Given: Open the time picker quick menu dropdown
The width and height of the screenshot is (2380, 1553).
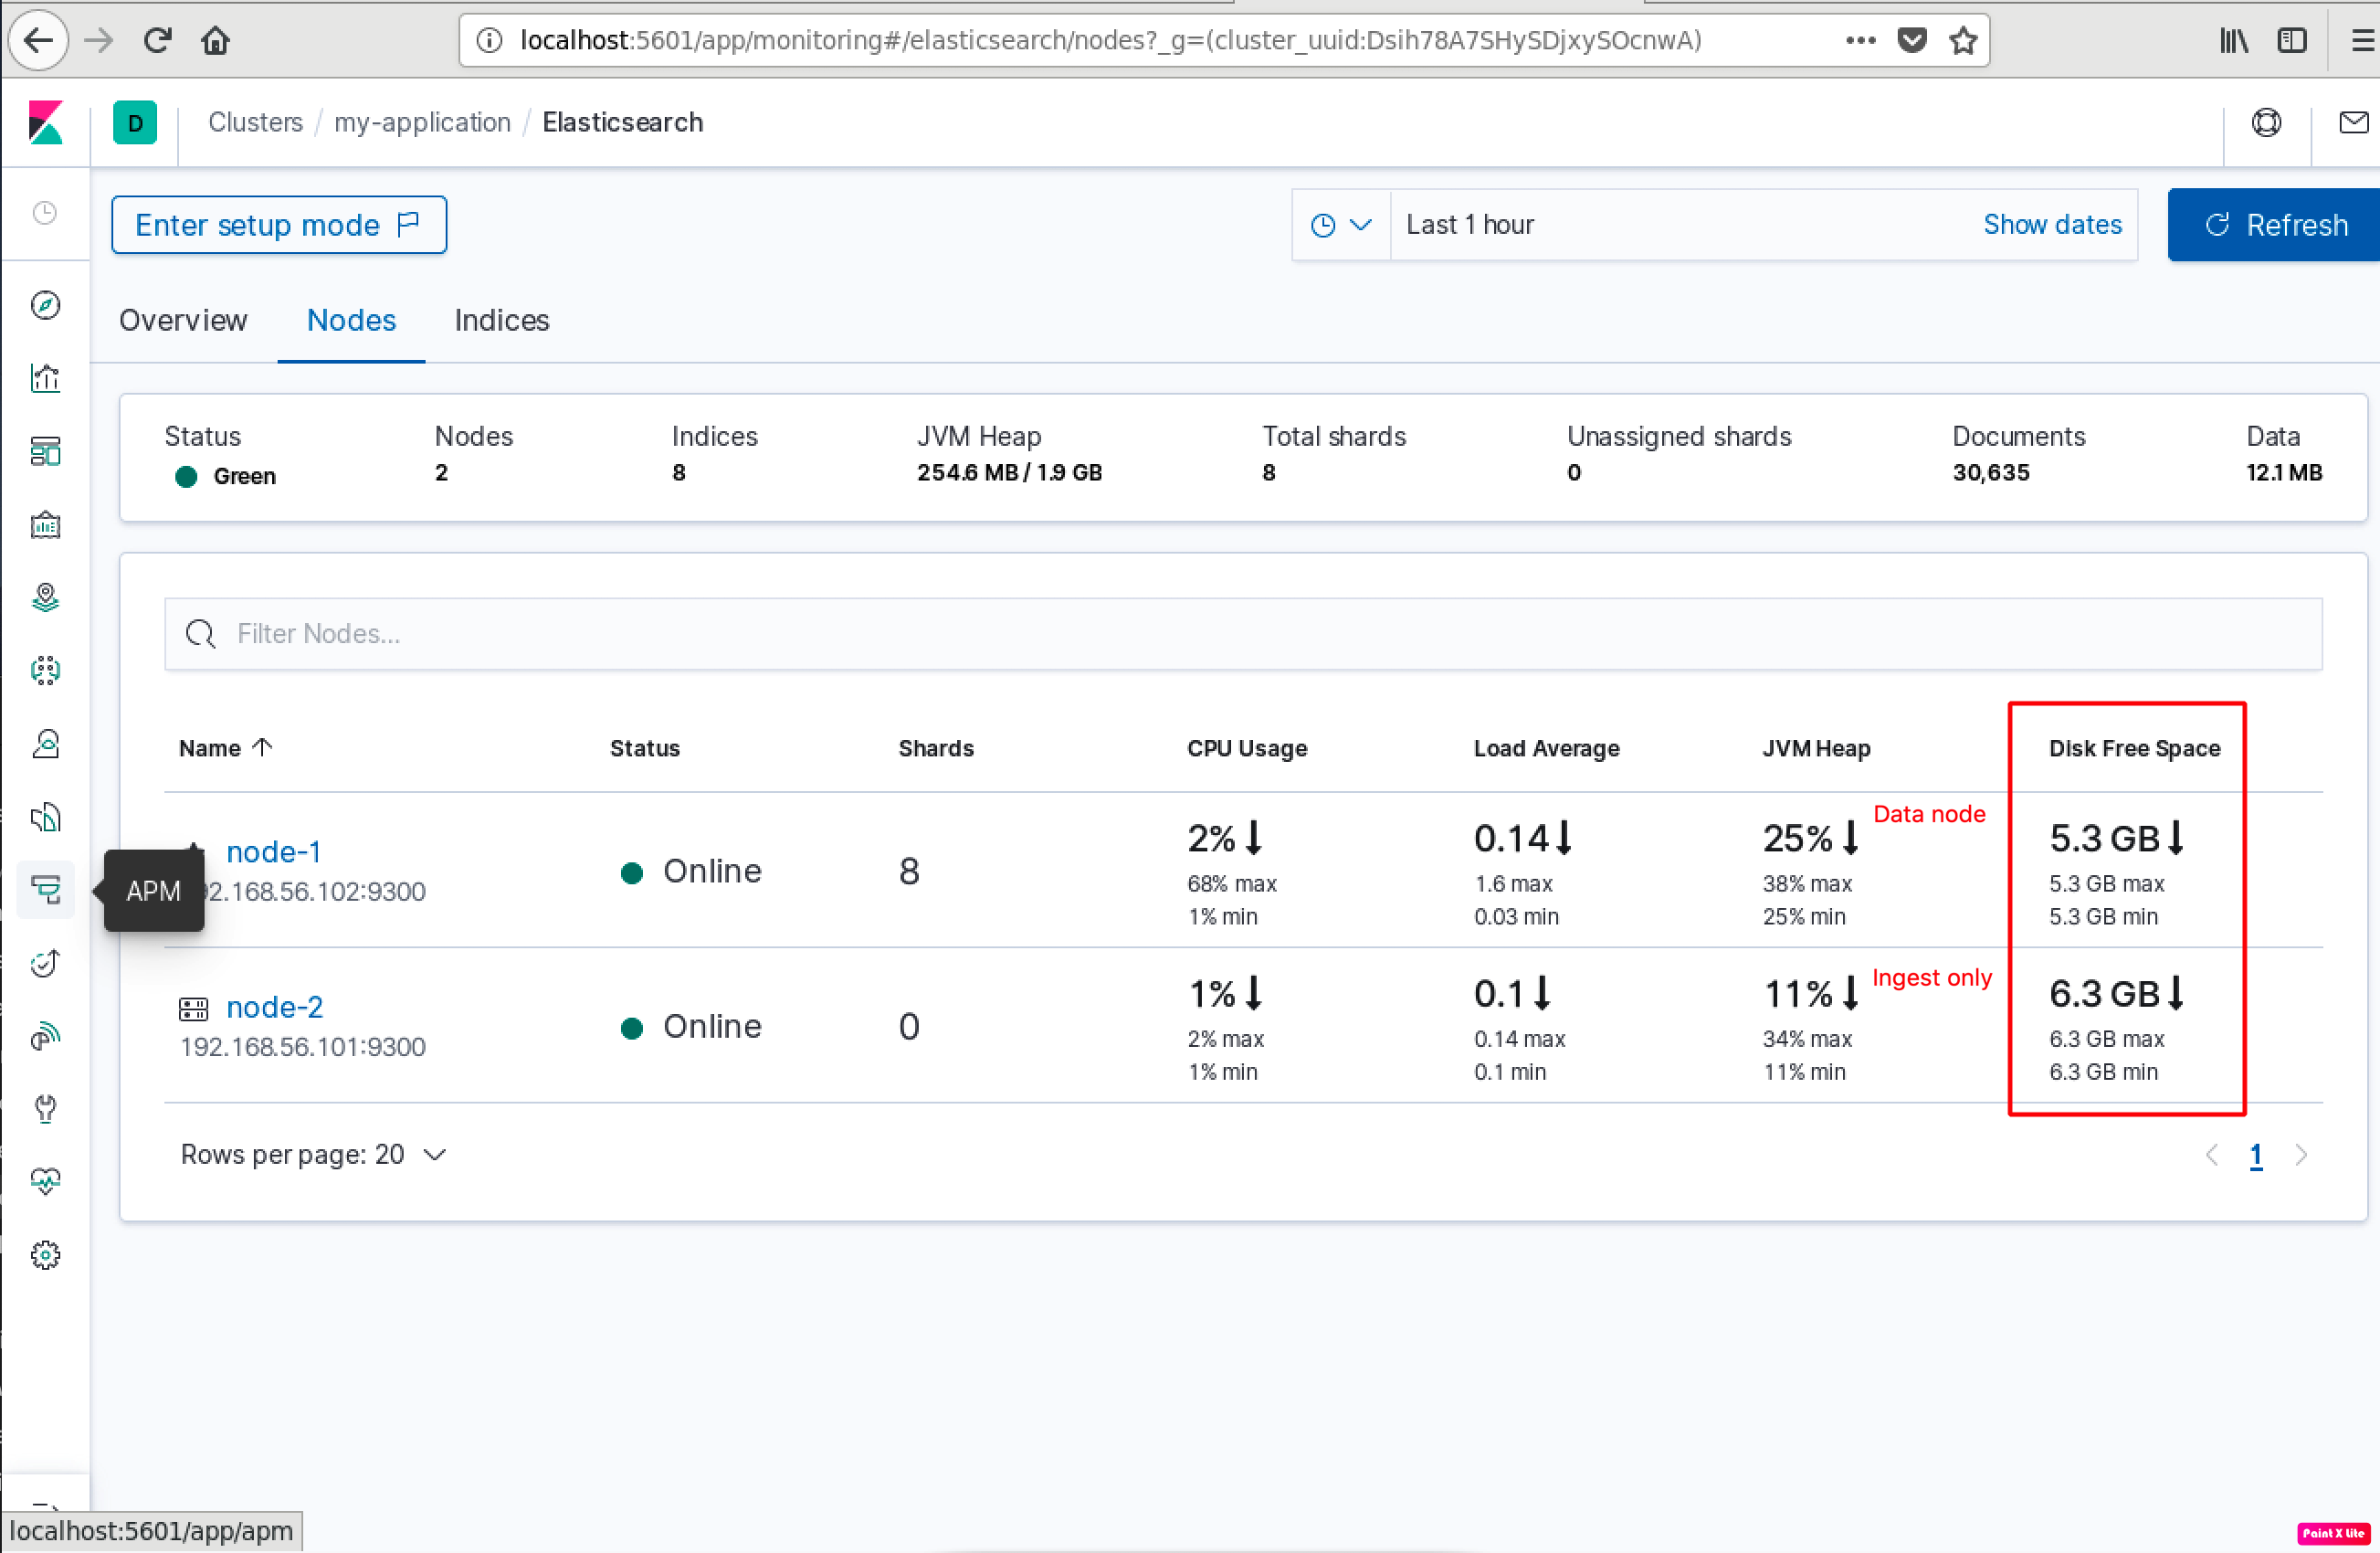Looking at the screenshot, I should coord(1340,225).
